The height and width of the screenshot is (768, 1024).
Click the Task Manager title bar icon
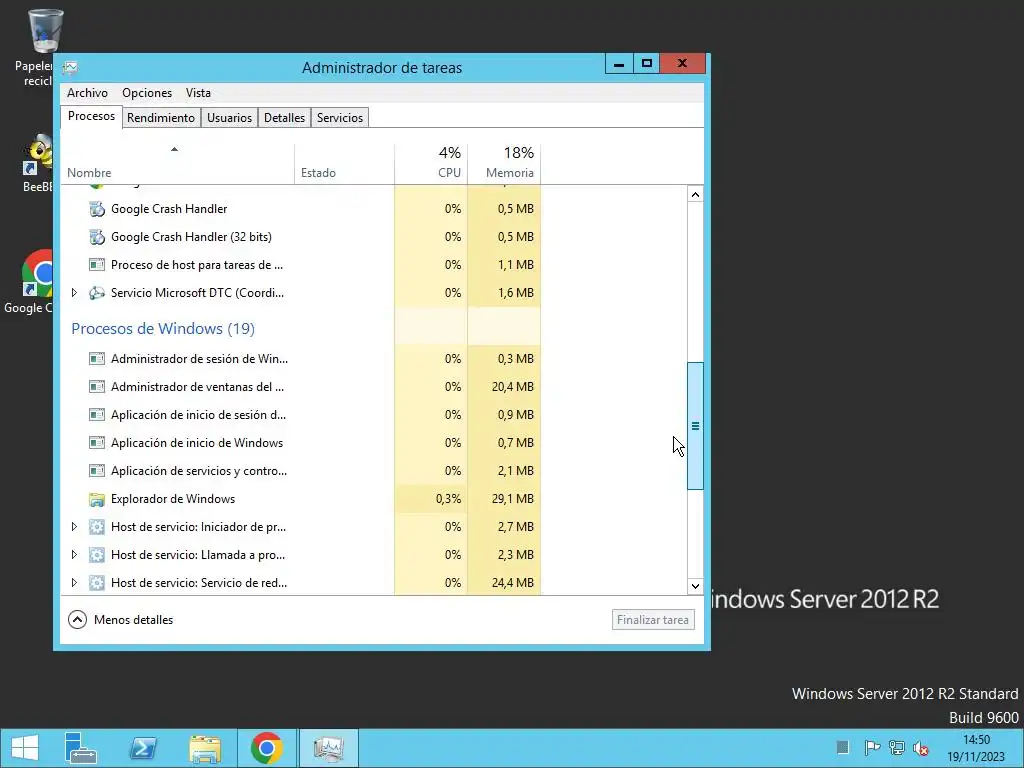(71, 67)
